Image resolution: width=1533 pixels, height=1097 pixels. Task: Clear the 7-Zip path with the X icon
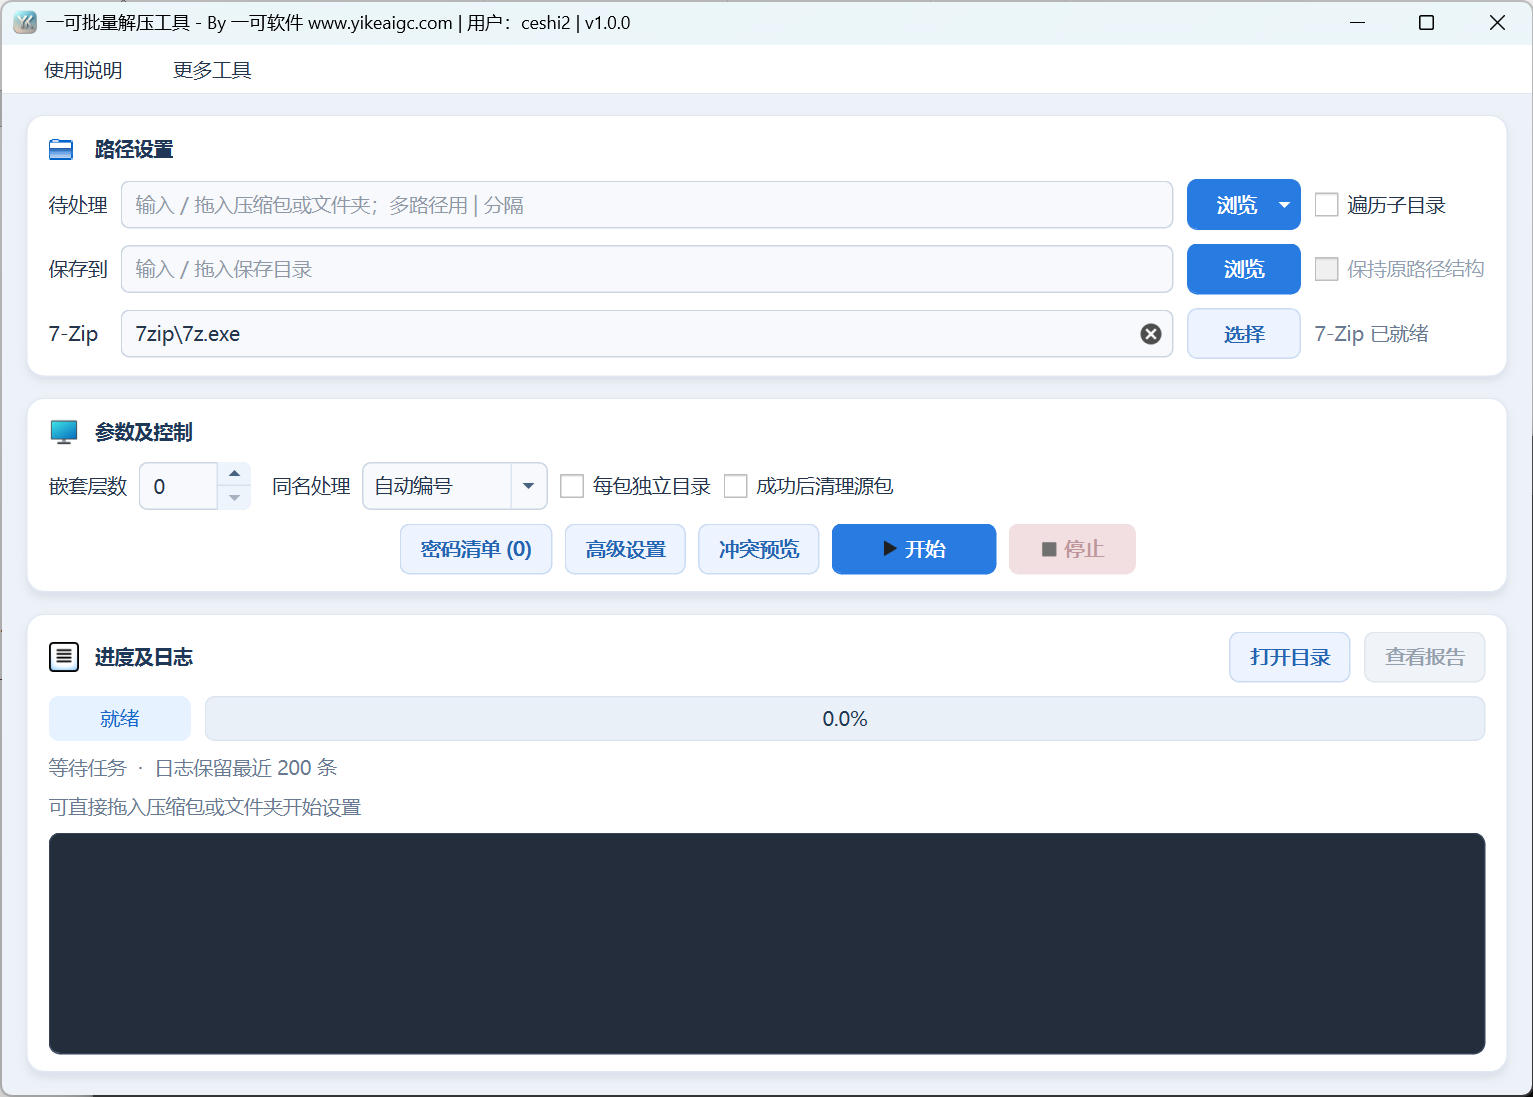click(1151, 334)
